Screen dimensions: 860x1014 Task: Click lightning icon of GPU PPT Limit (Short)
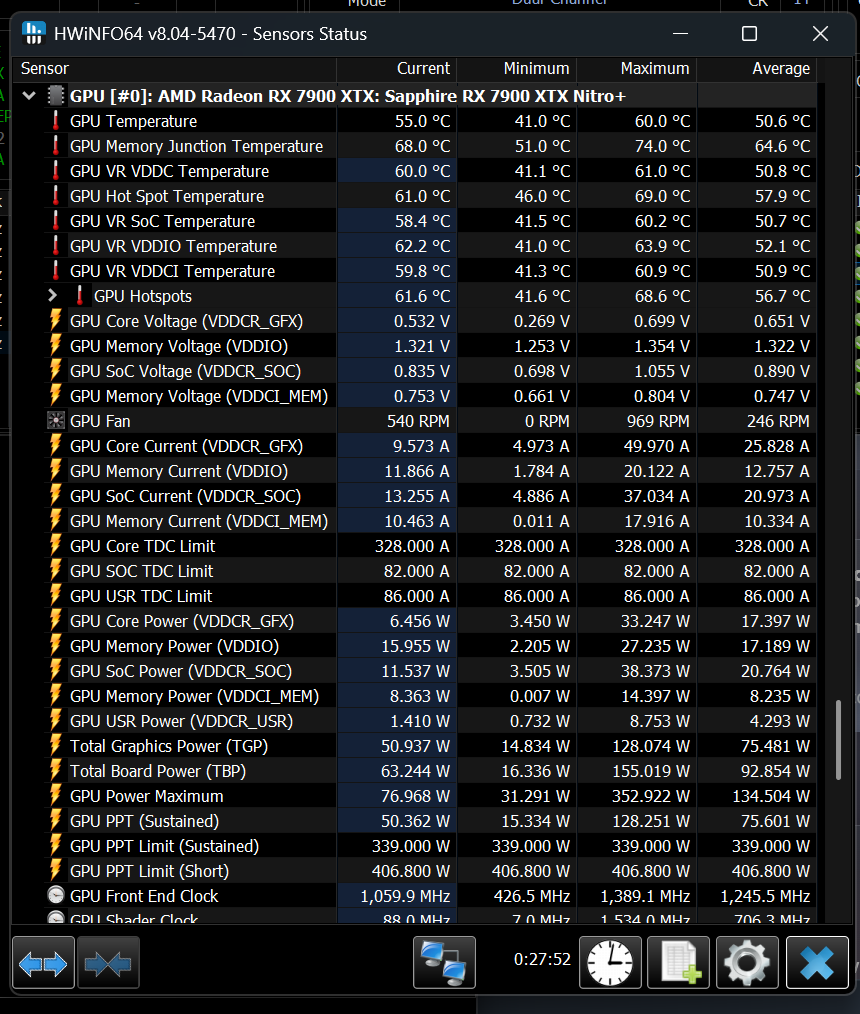[56, 870]
